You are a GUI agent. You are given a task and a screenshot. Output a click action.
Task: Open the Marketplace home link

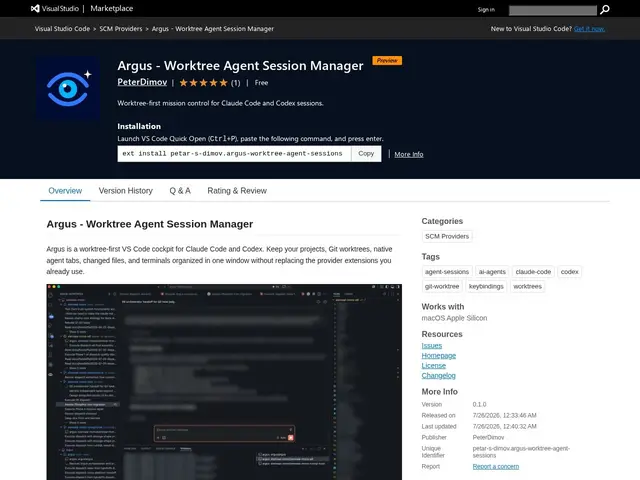(111, 9)
